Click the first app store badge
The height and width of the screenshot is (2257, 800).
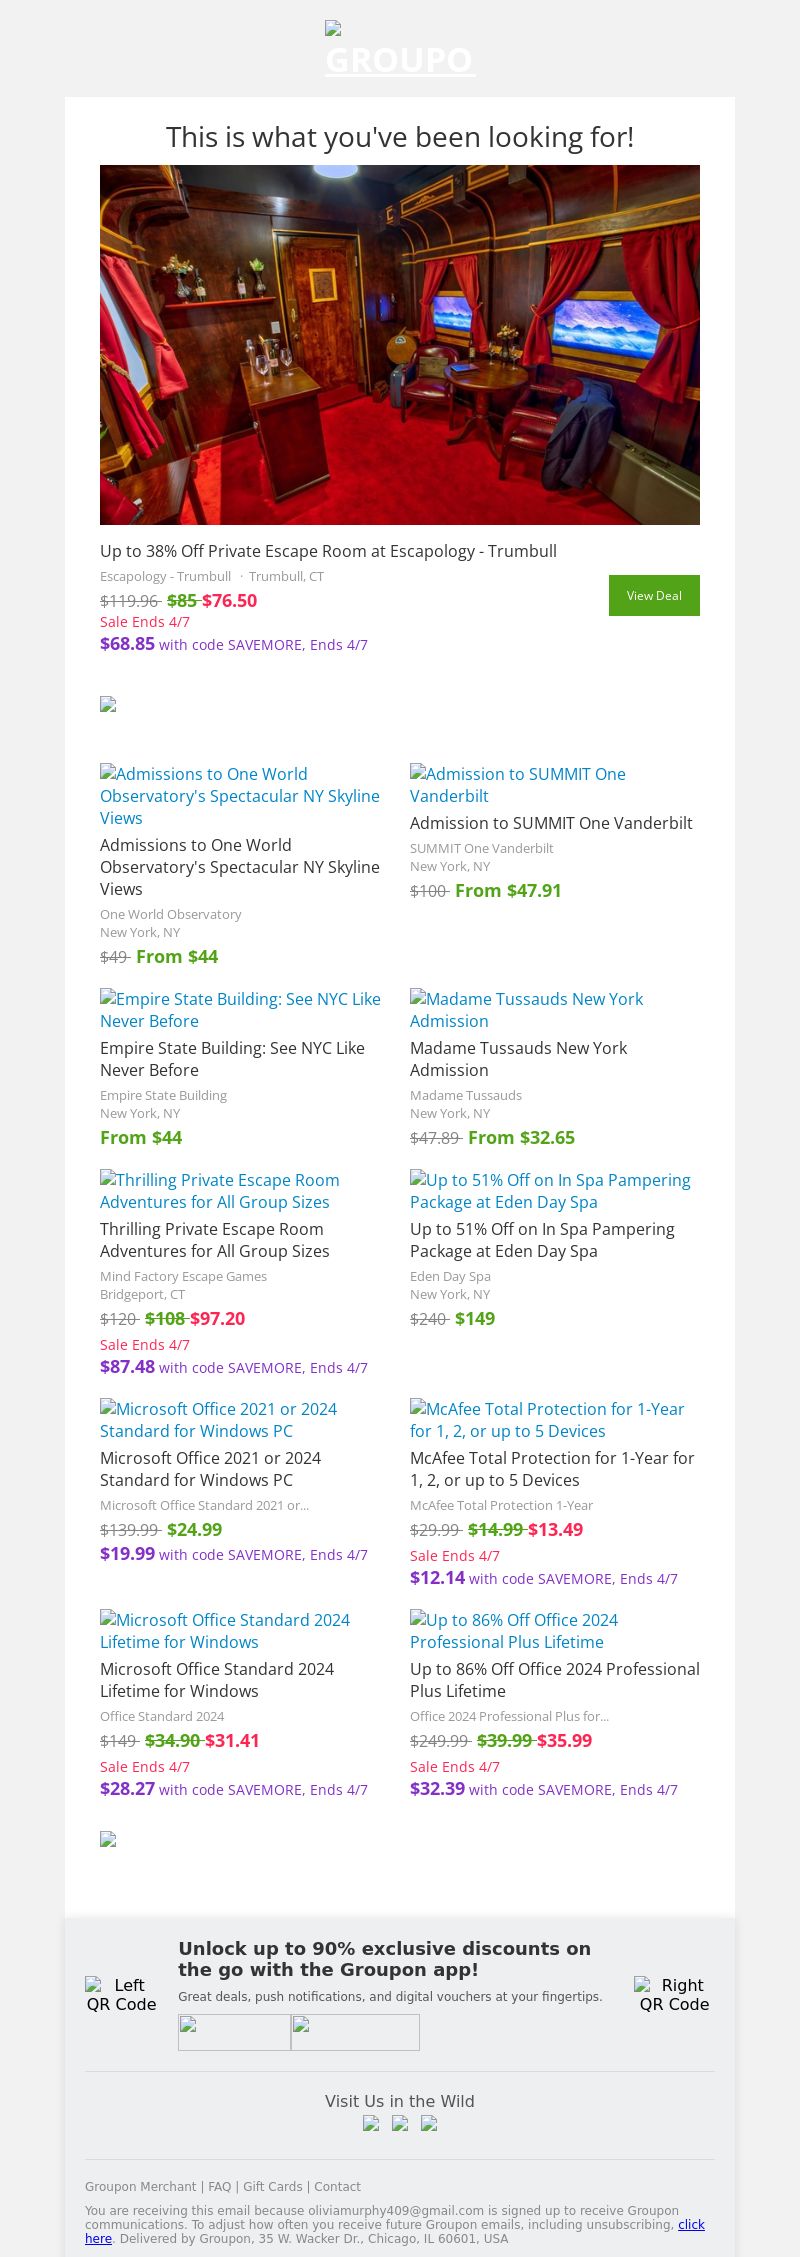click(x=234, y=2032)
